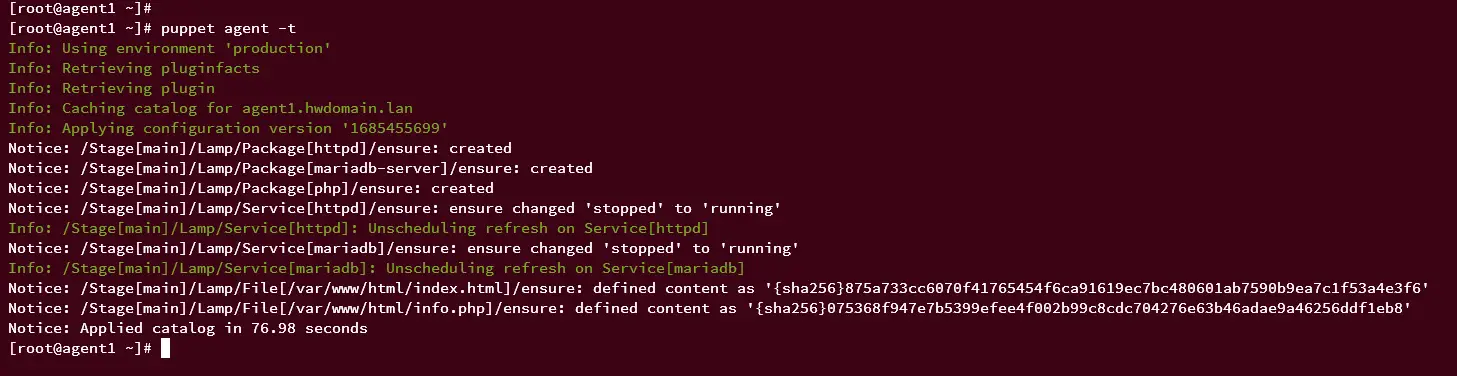The height and width of the screenshot is (376, 1457).
Task: Click the Package[php] created notice
Action: point(251,188)
